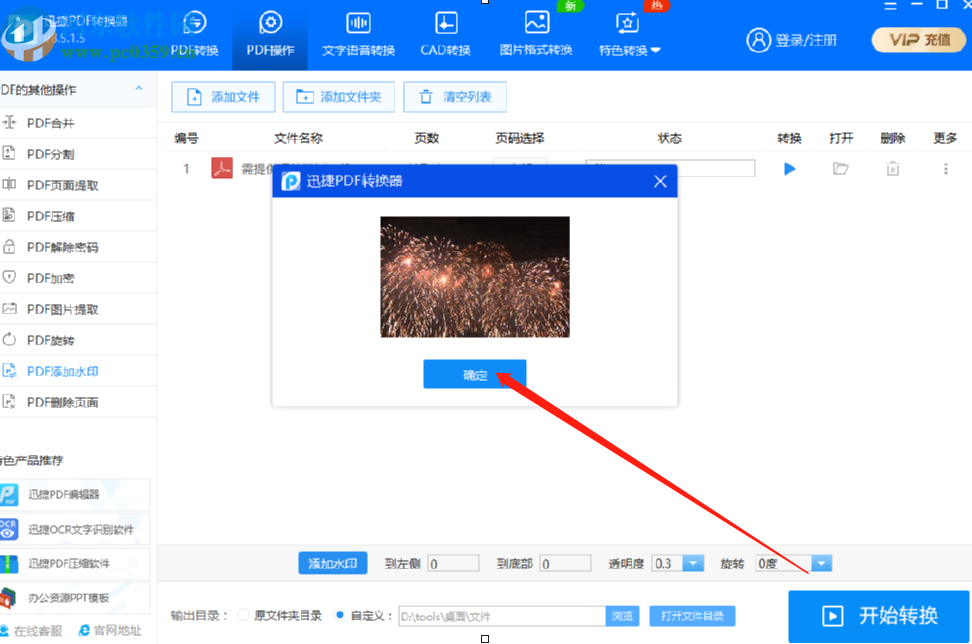Select PDF图片提取 in the sidebar

pos(77,309)
